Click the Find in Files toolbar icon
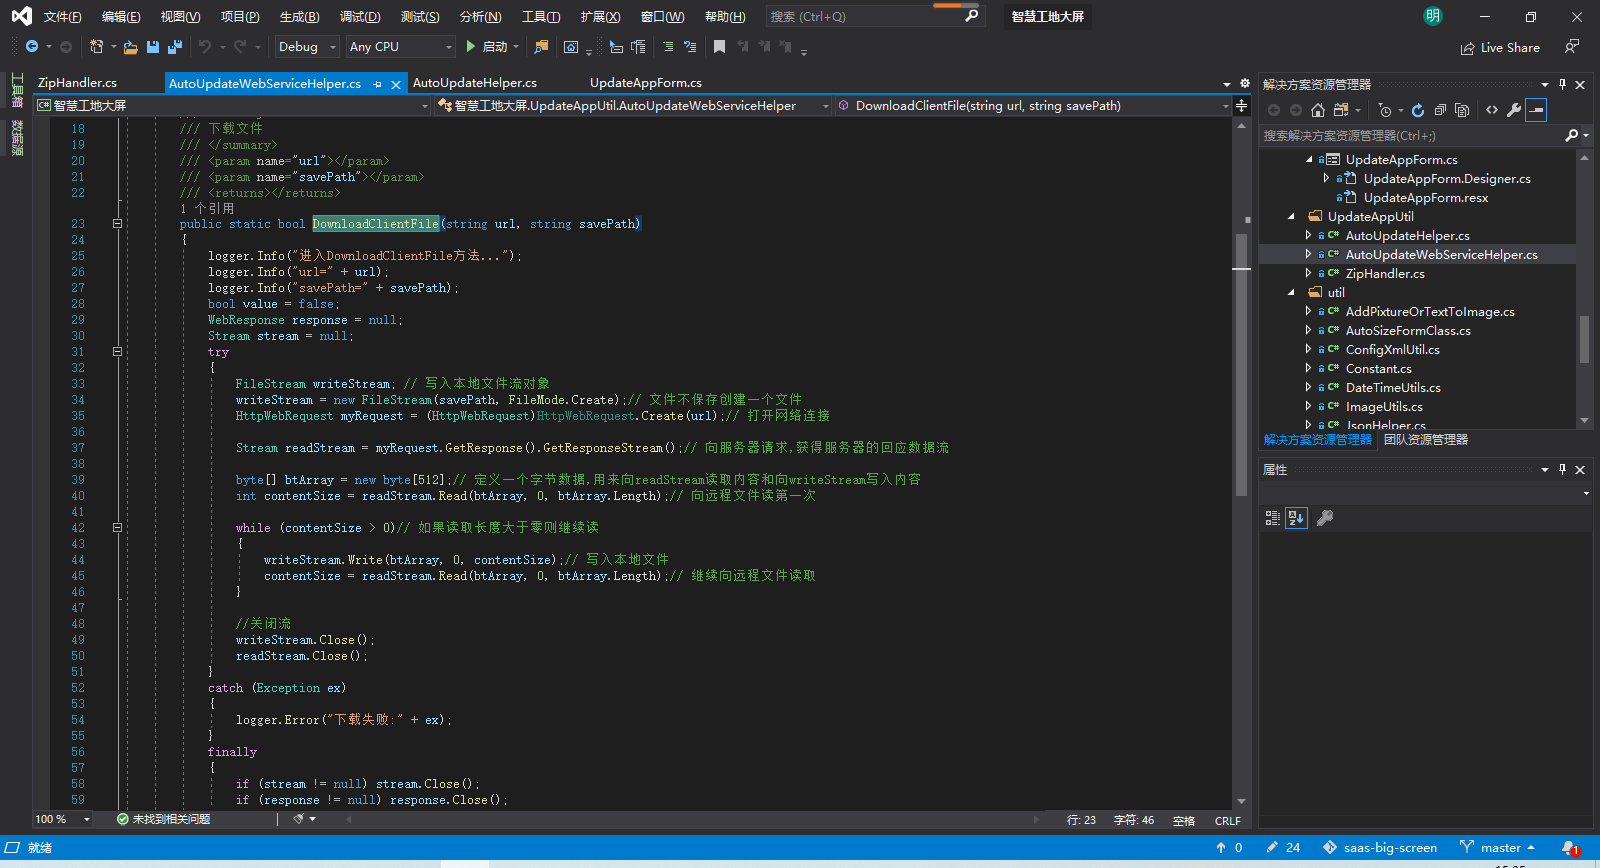 click(x=541, y=47)
